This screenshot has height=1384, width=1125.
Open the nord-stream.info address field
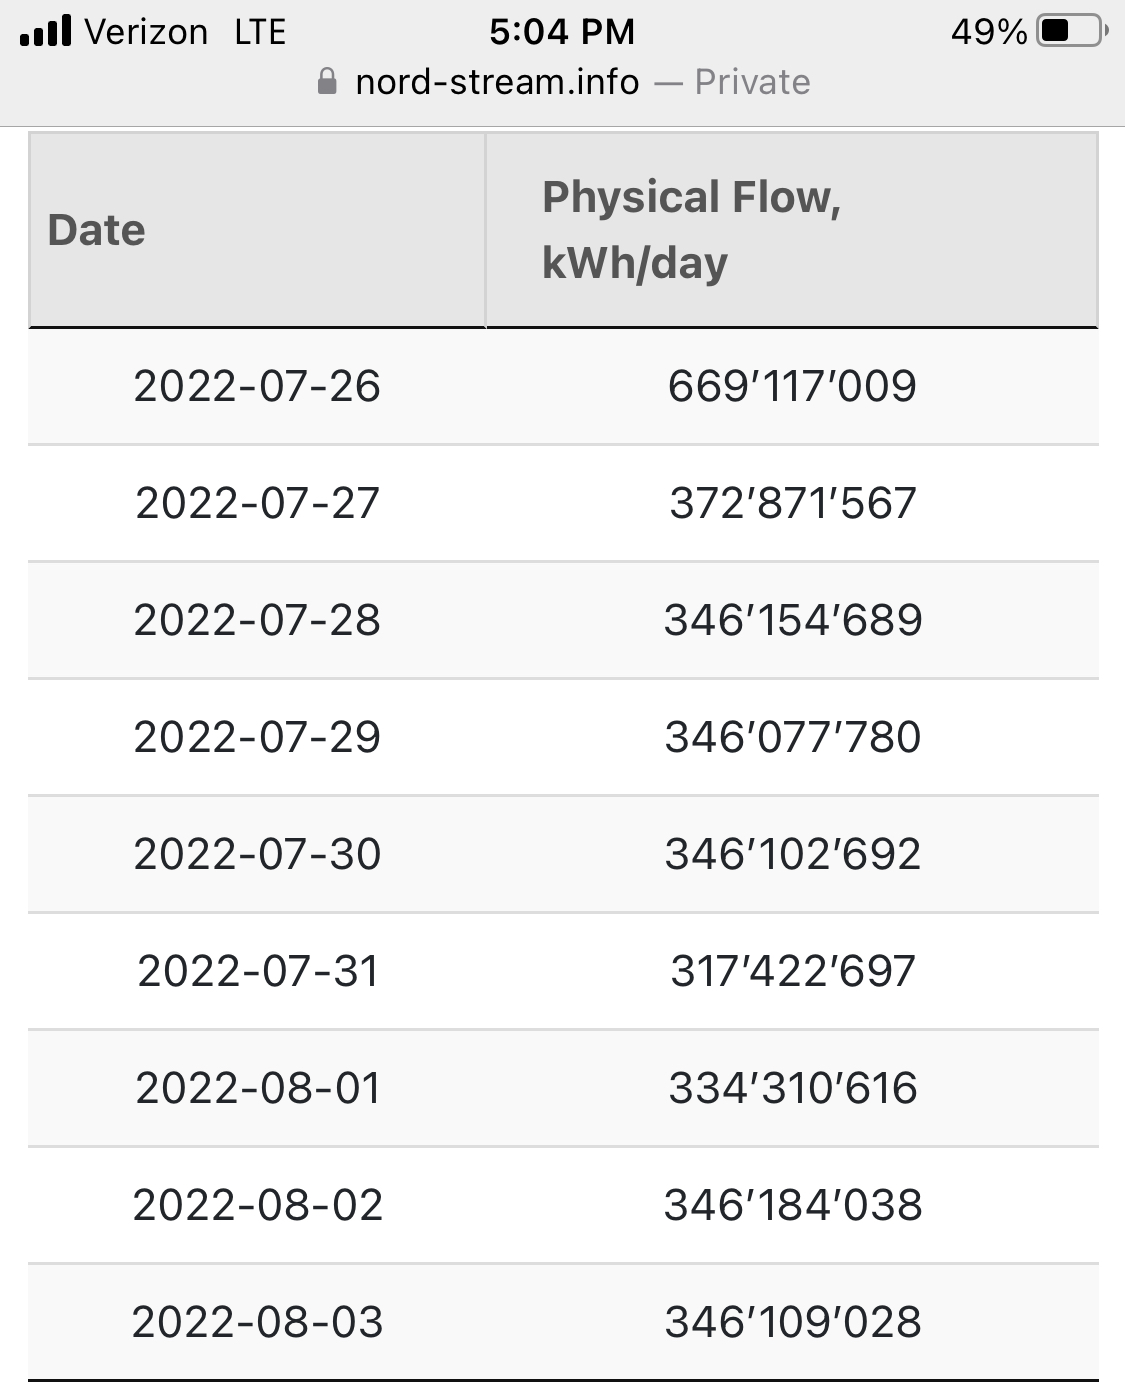tap(563, 82)
